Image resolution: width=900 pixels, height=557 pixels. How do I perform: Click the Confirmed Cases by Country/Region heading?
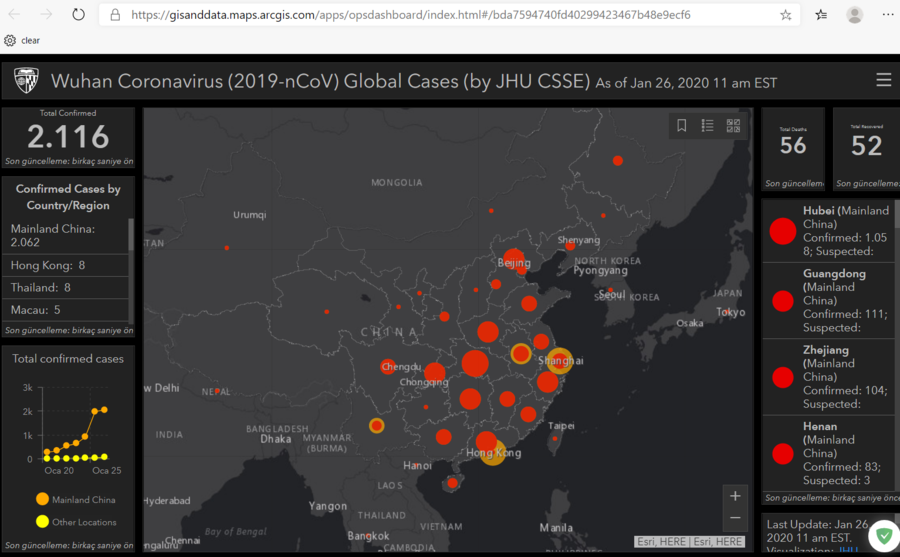[68, 197]
